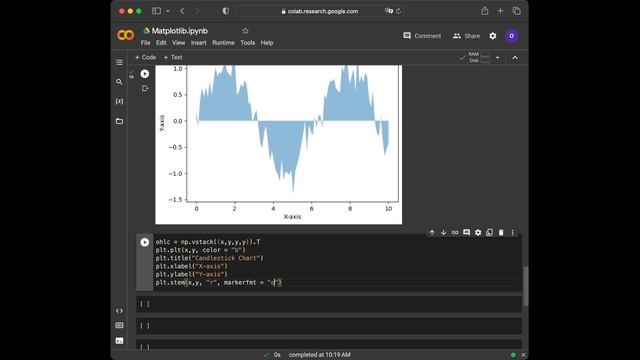Move the cell up
The width and height of the screenshot is (640, 360).
click(x=432, y=233)
